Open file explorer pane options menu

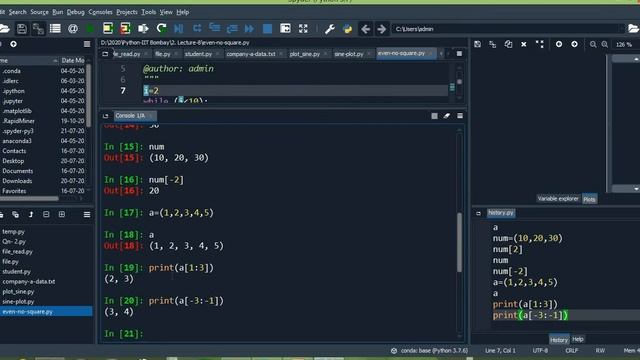[x=87, y=44]
